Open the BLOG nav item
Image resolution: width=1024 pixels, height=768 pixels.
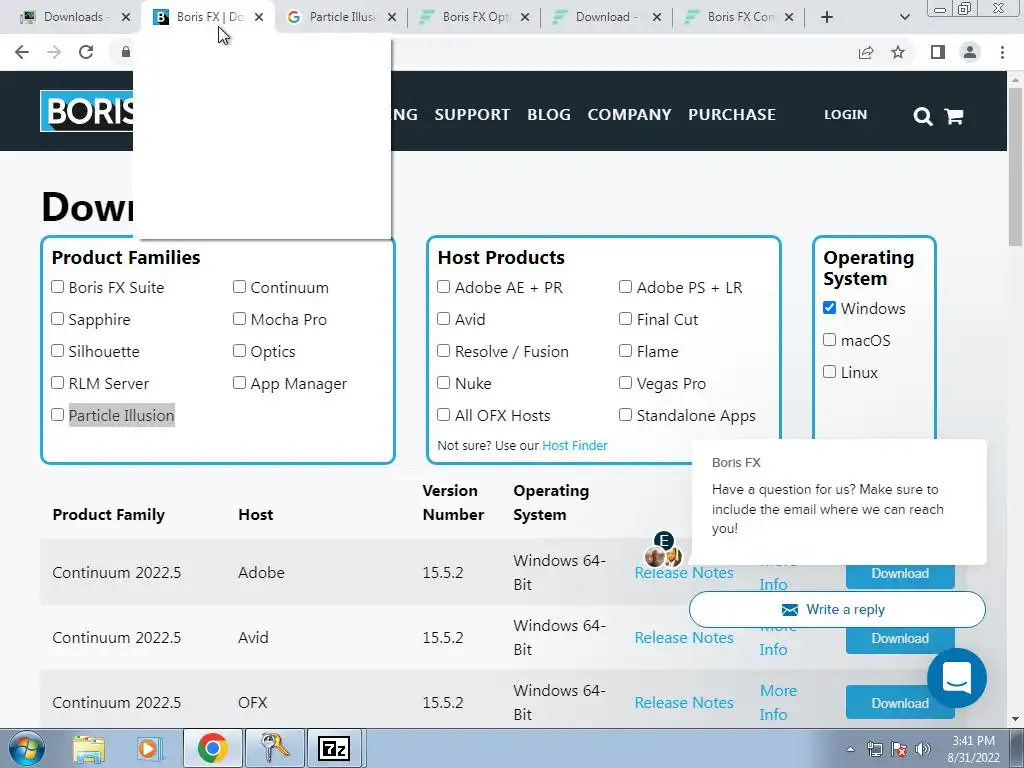click(549, 115)
